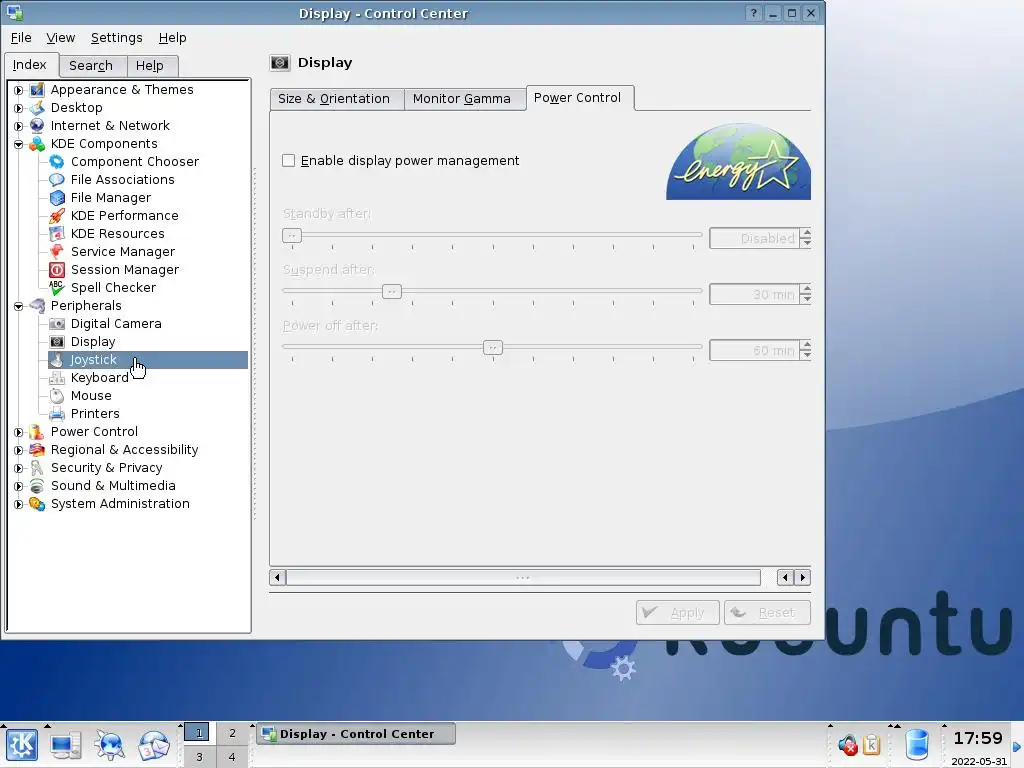Click the Reset button
Screen dimensions: 1024x768
coord(767,613)
